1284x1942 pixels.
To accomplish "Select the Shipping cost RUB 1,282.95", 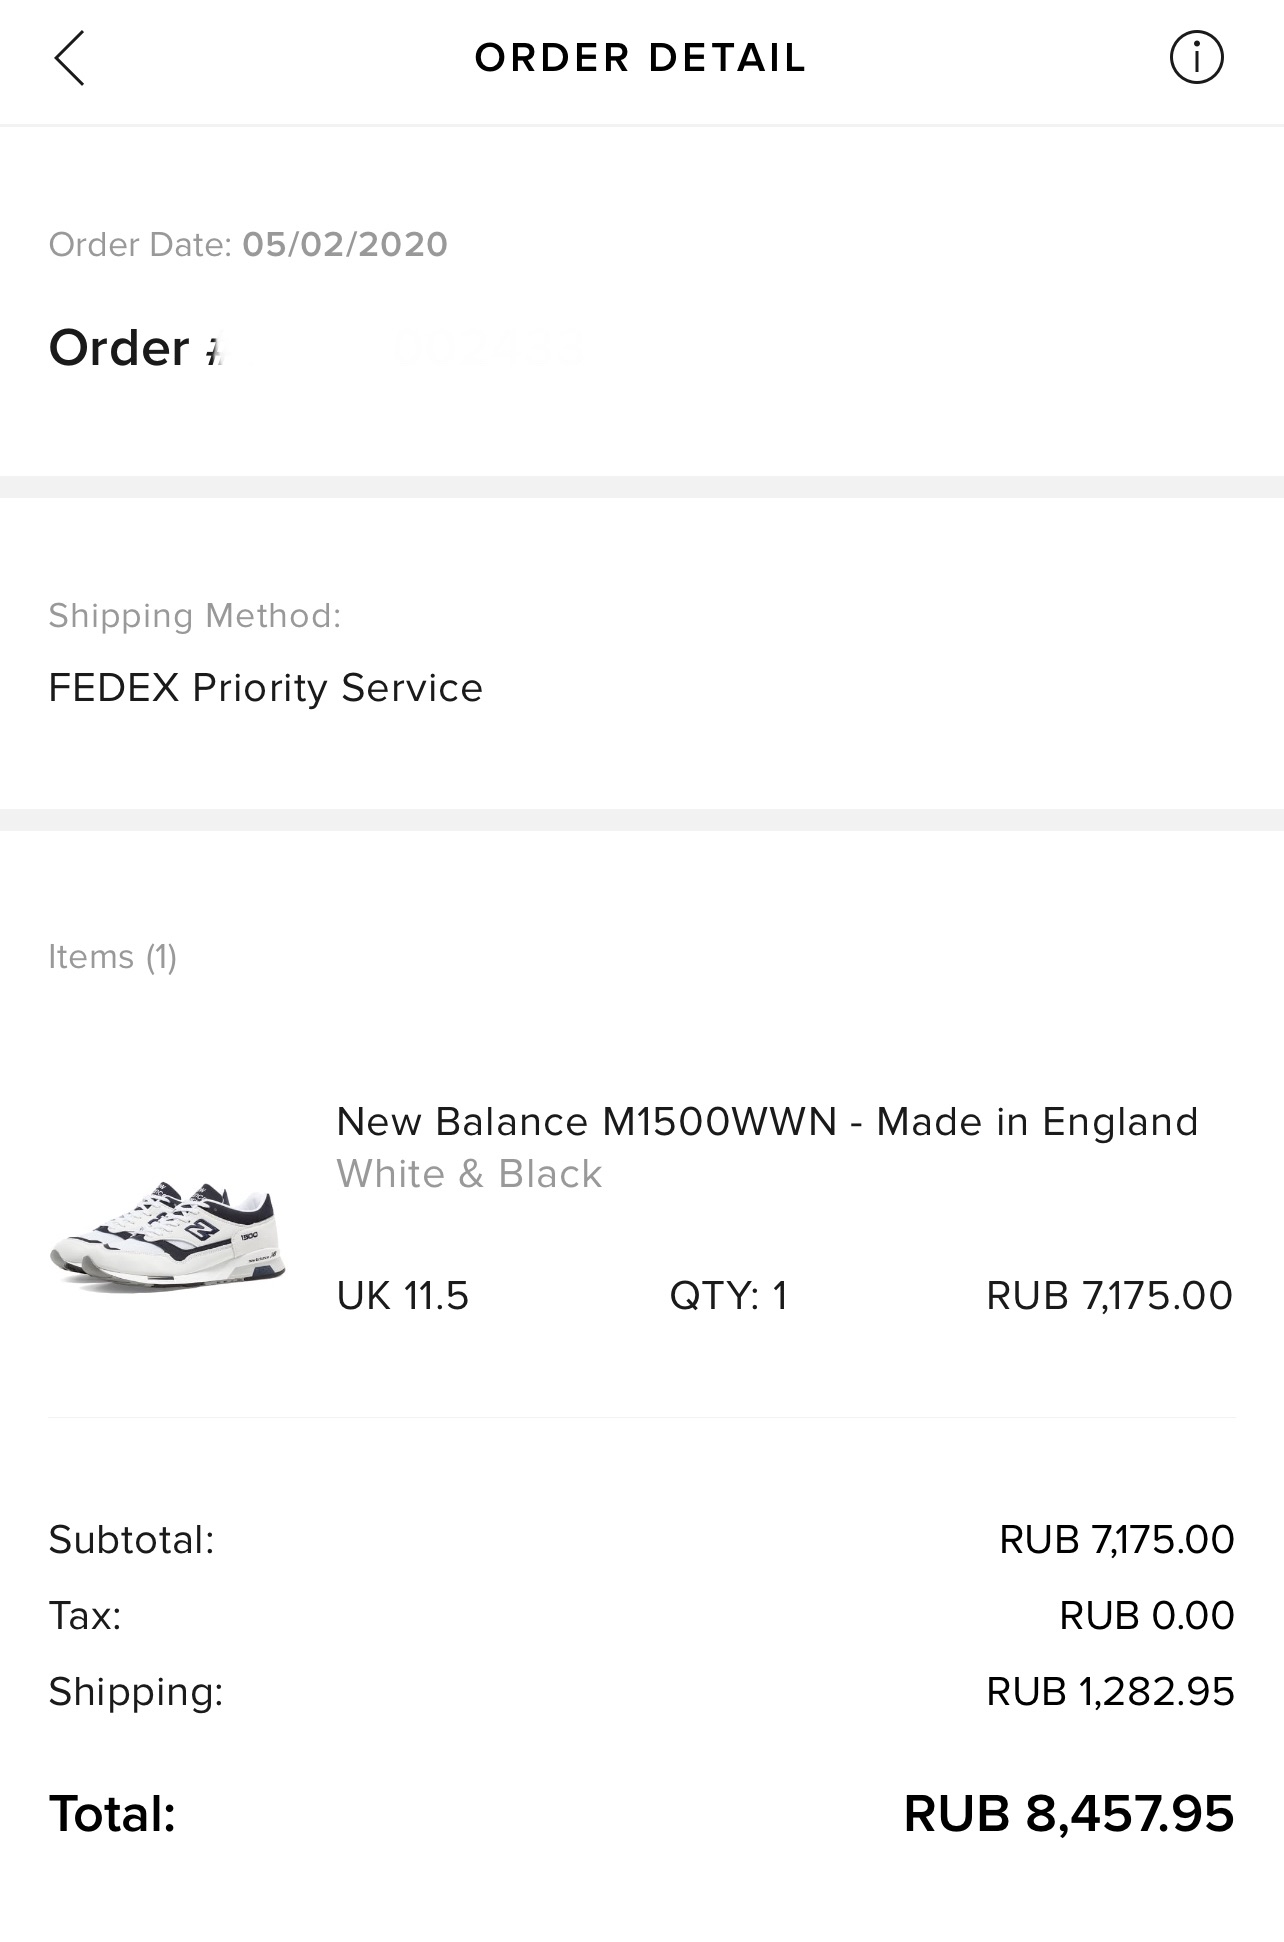I will [x=1110, y=1692].
